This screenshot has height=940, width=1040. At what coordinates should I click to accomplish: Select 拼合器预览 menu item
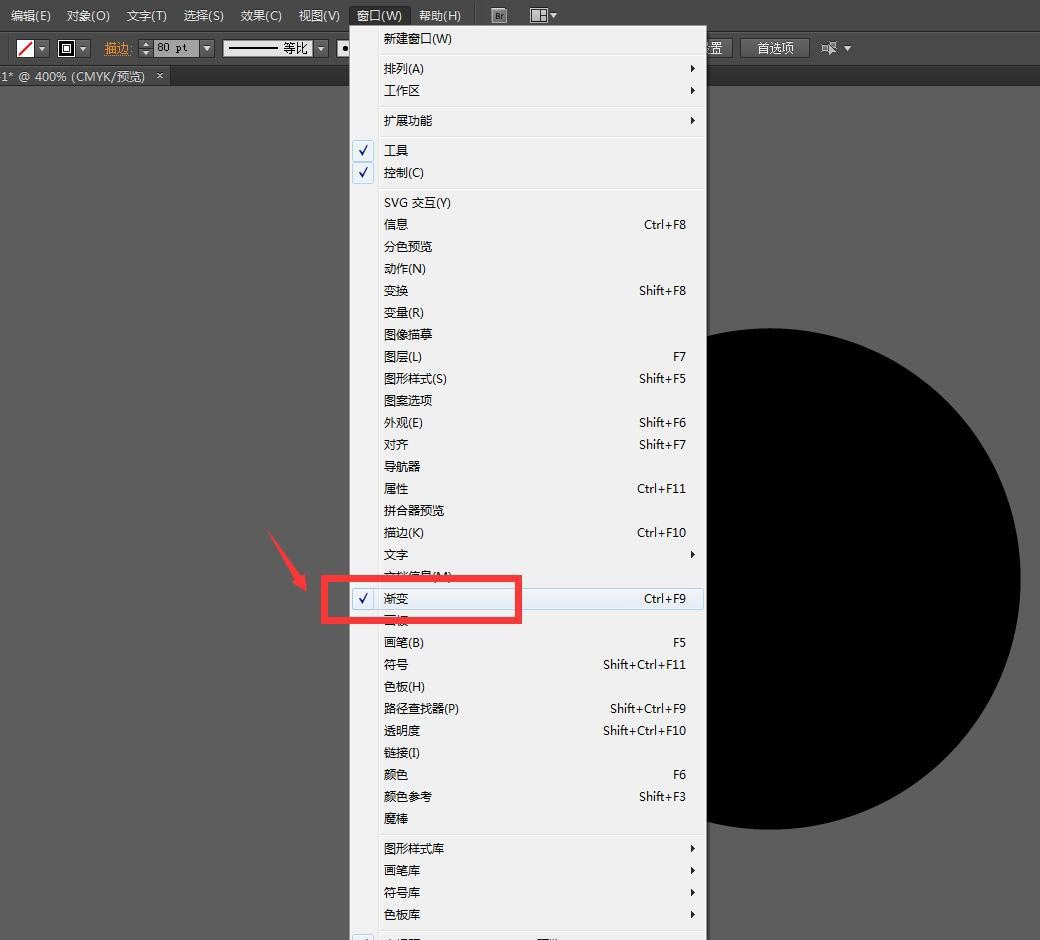coord(527,510)
